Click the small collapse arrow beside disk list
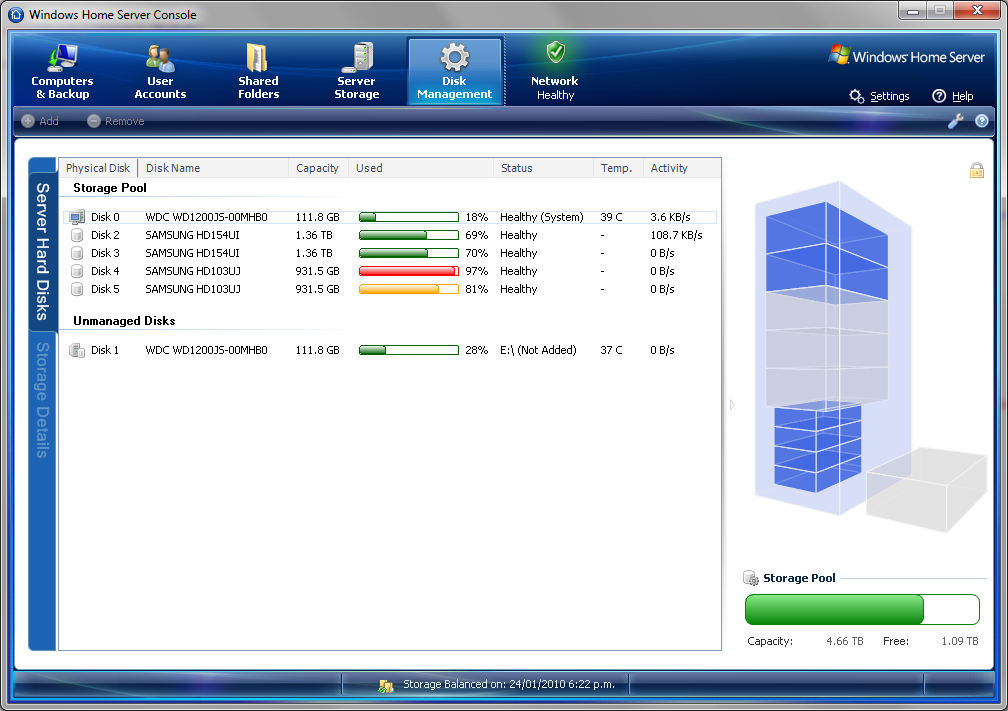The height and width of the screenshot is (711, 1008). pyautogui.click(x=732, y=404)
